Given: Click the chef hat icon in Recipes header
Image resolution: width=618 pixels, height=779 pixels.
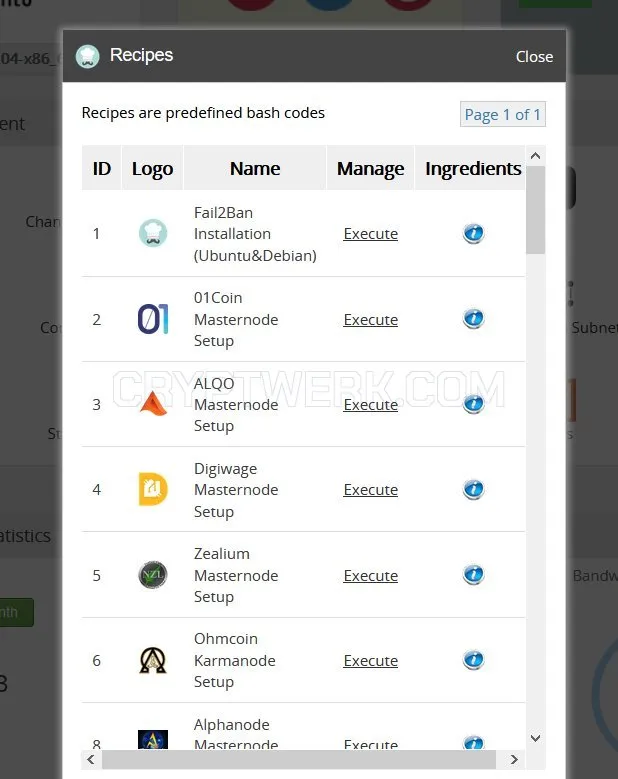Looking at the screenshot, I should pos(87,56).
